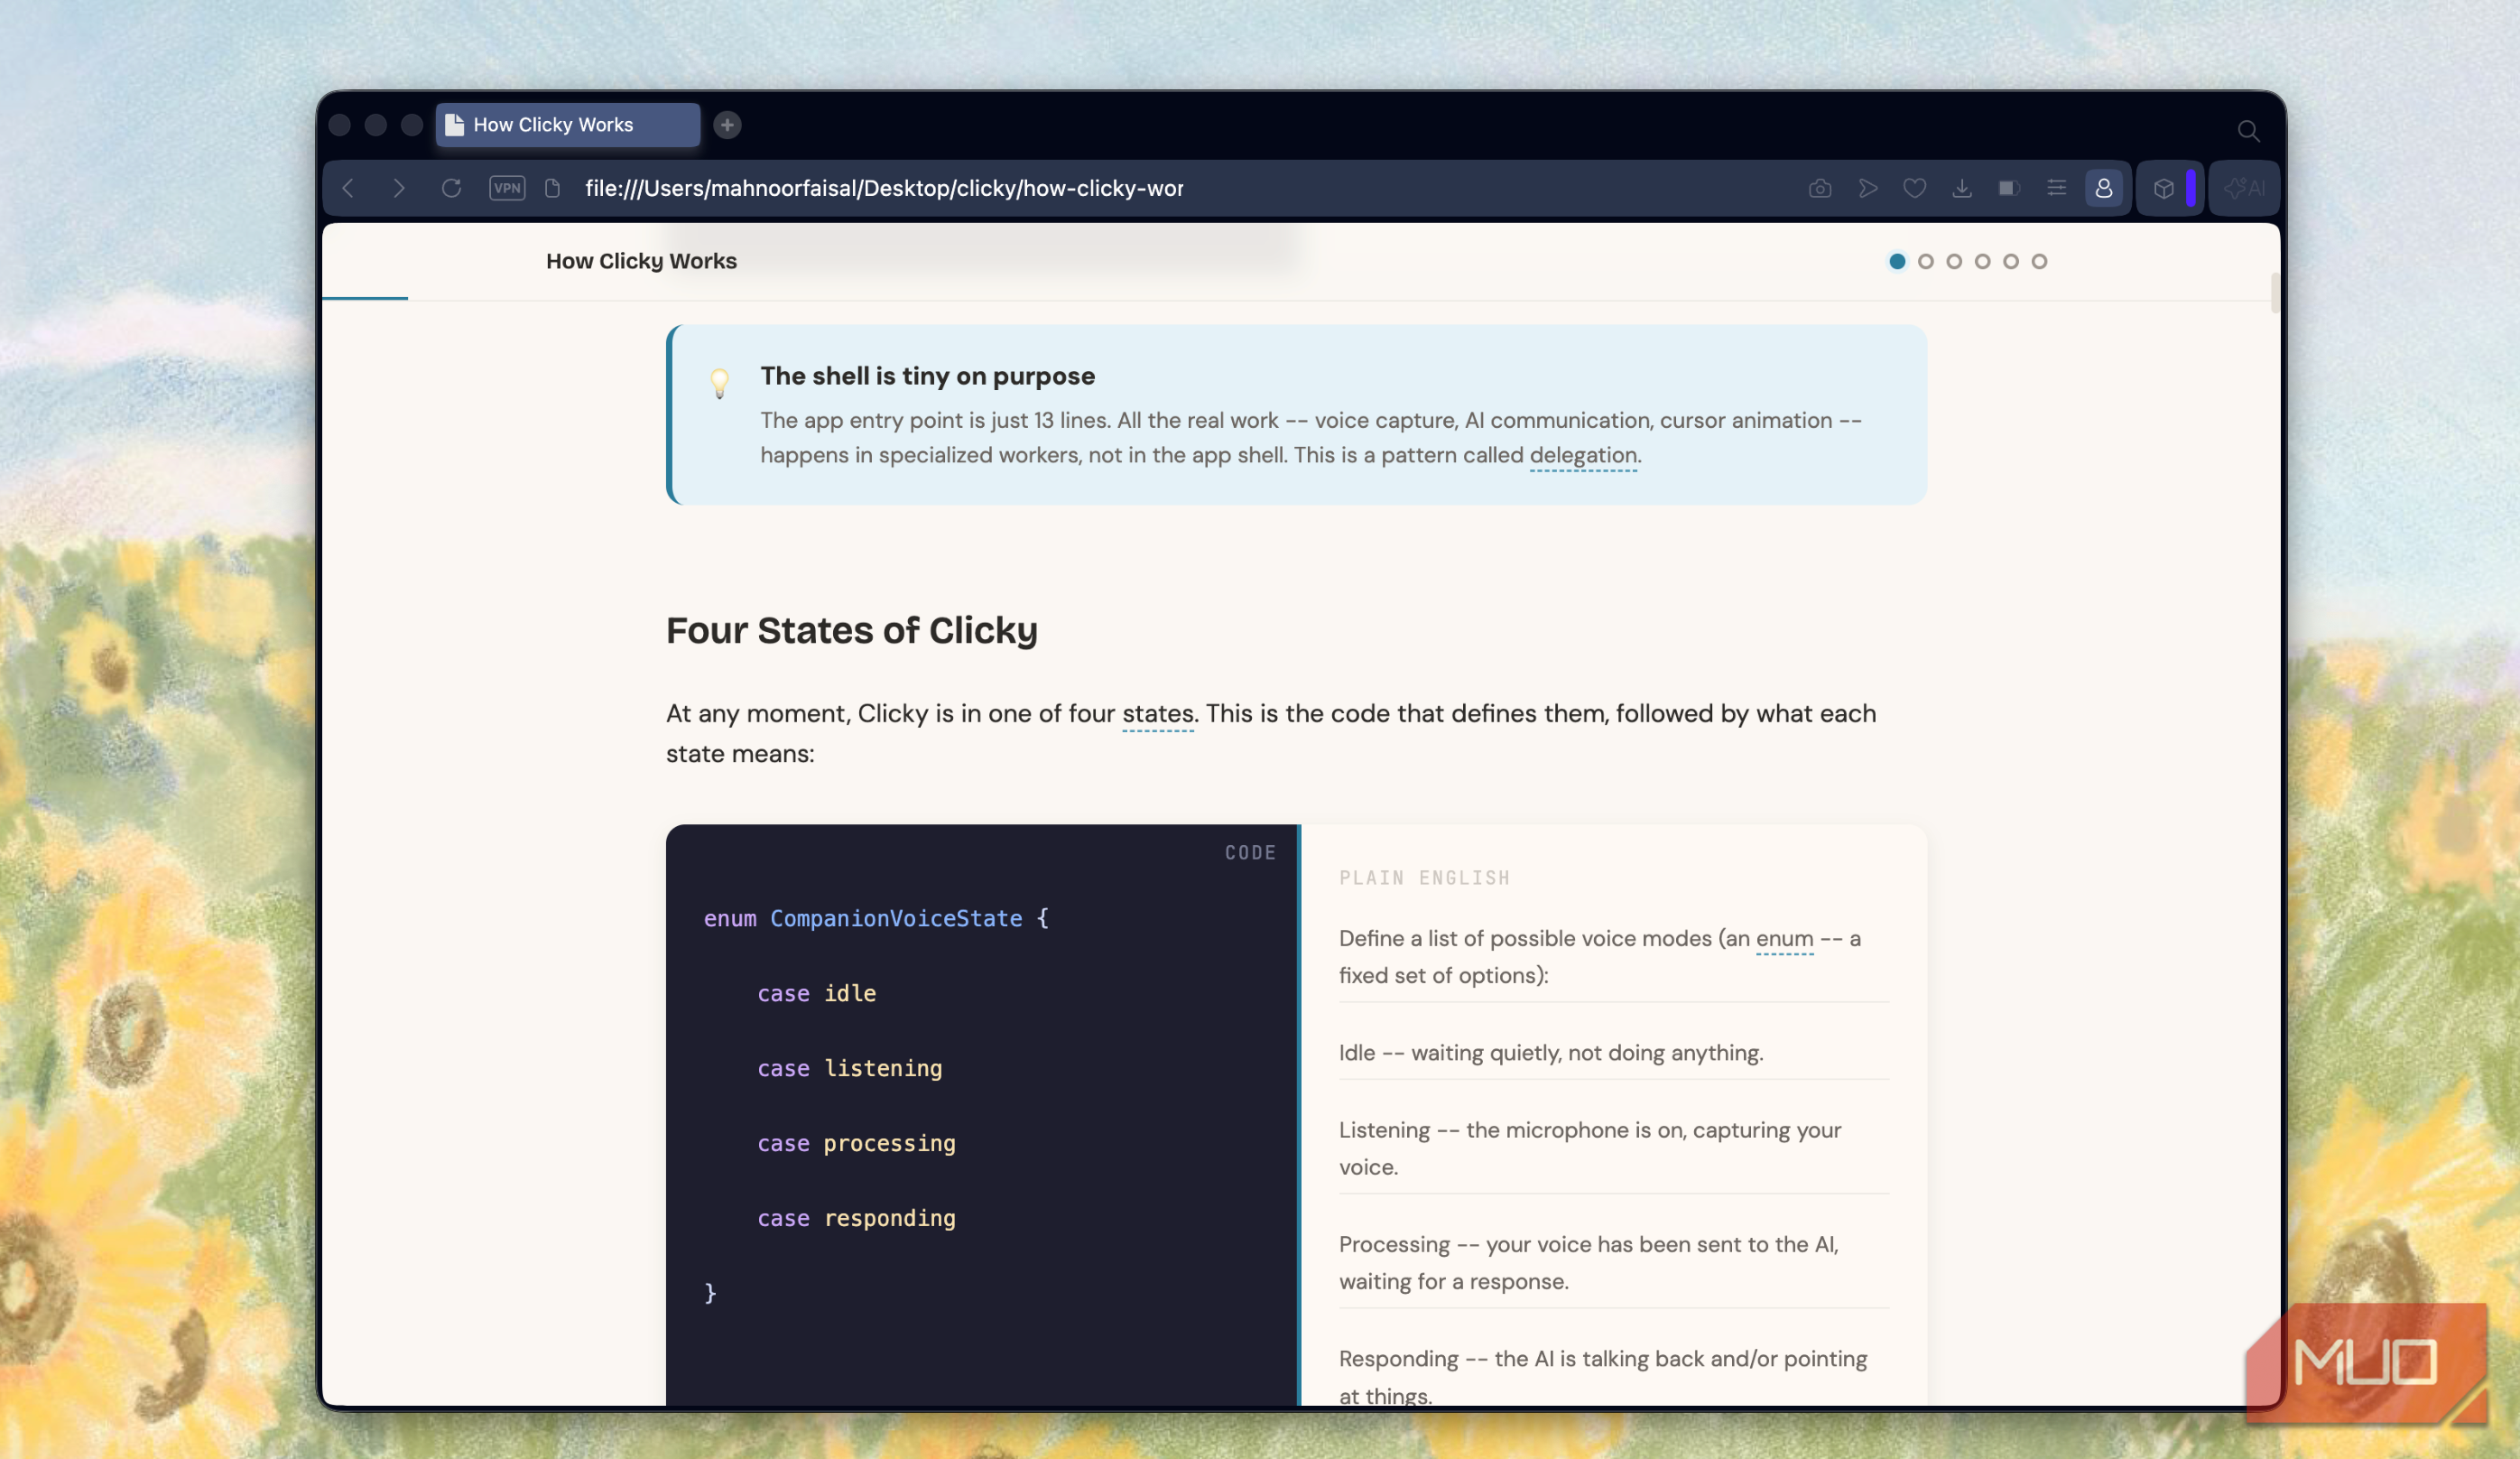Click code line 'case responding'
This screenshot has height=1459, width=2520.
tap(856, 1218)
